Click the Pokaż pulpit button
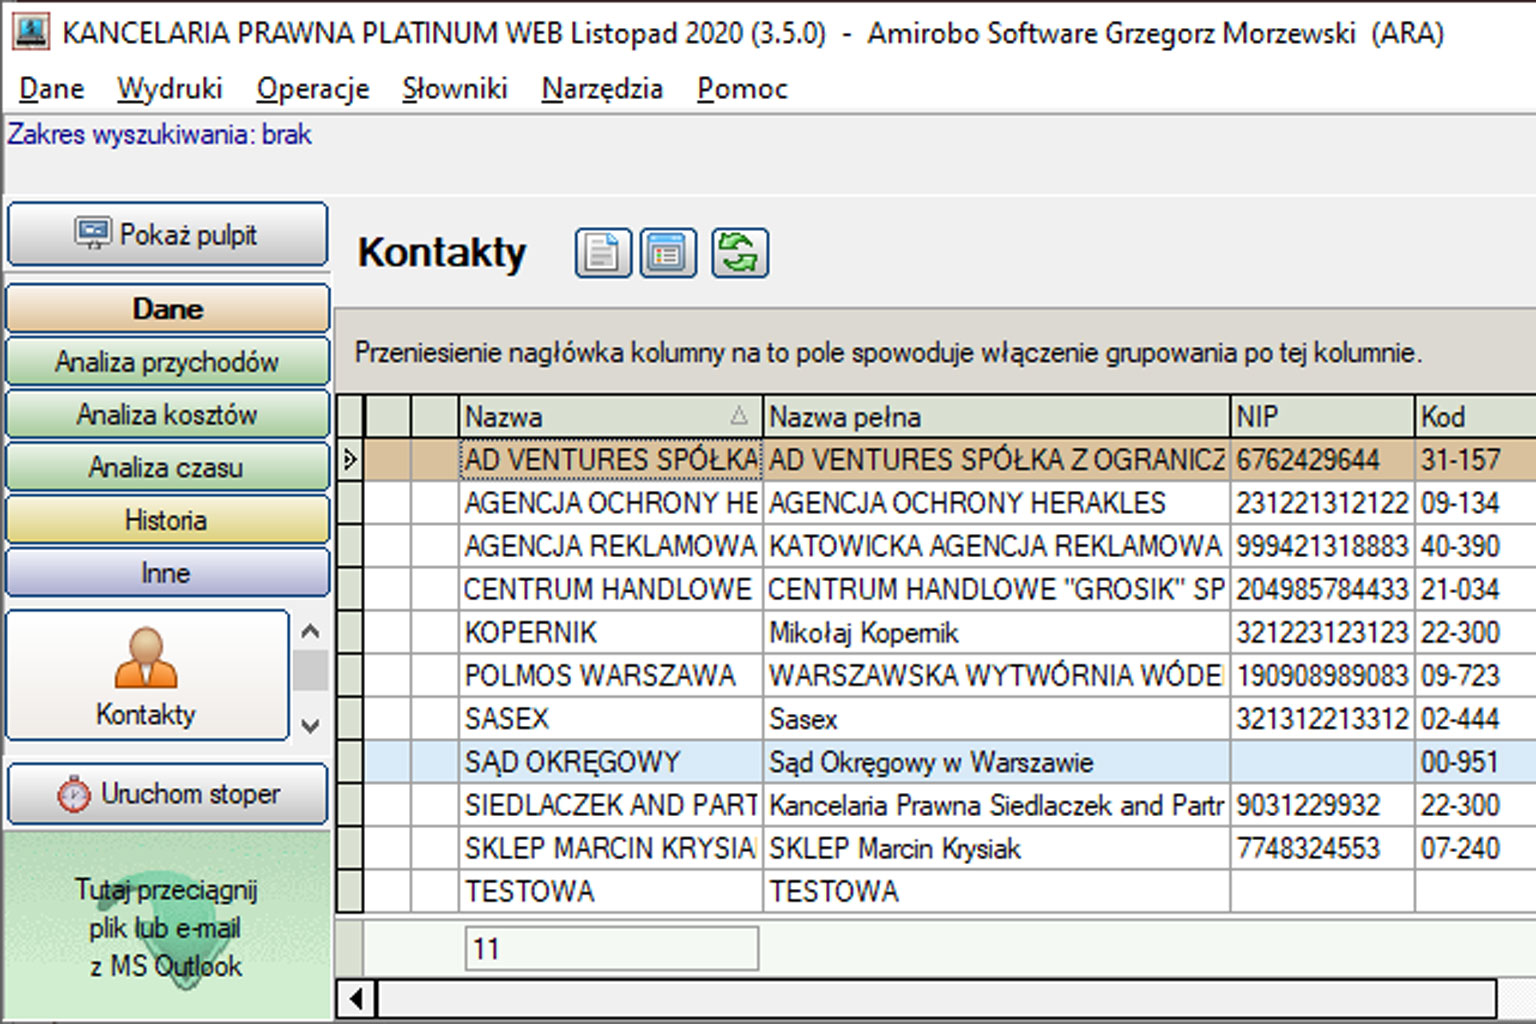 [x=168, y=235]
